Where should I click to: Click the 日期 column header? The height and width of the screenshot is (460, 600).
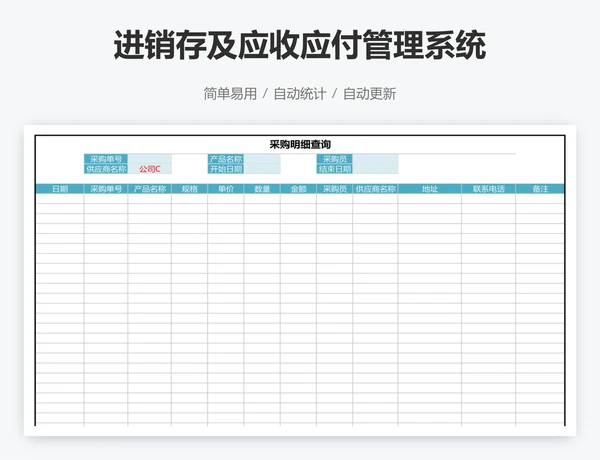[x=59, y=188]
